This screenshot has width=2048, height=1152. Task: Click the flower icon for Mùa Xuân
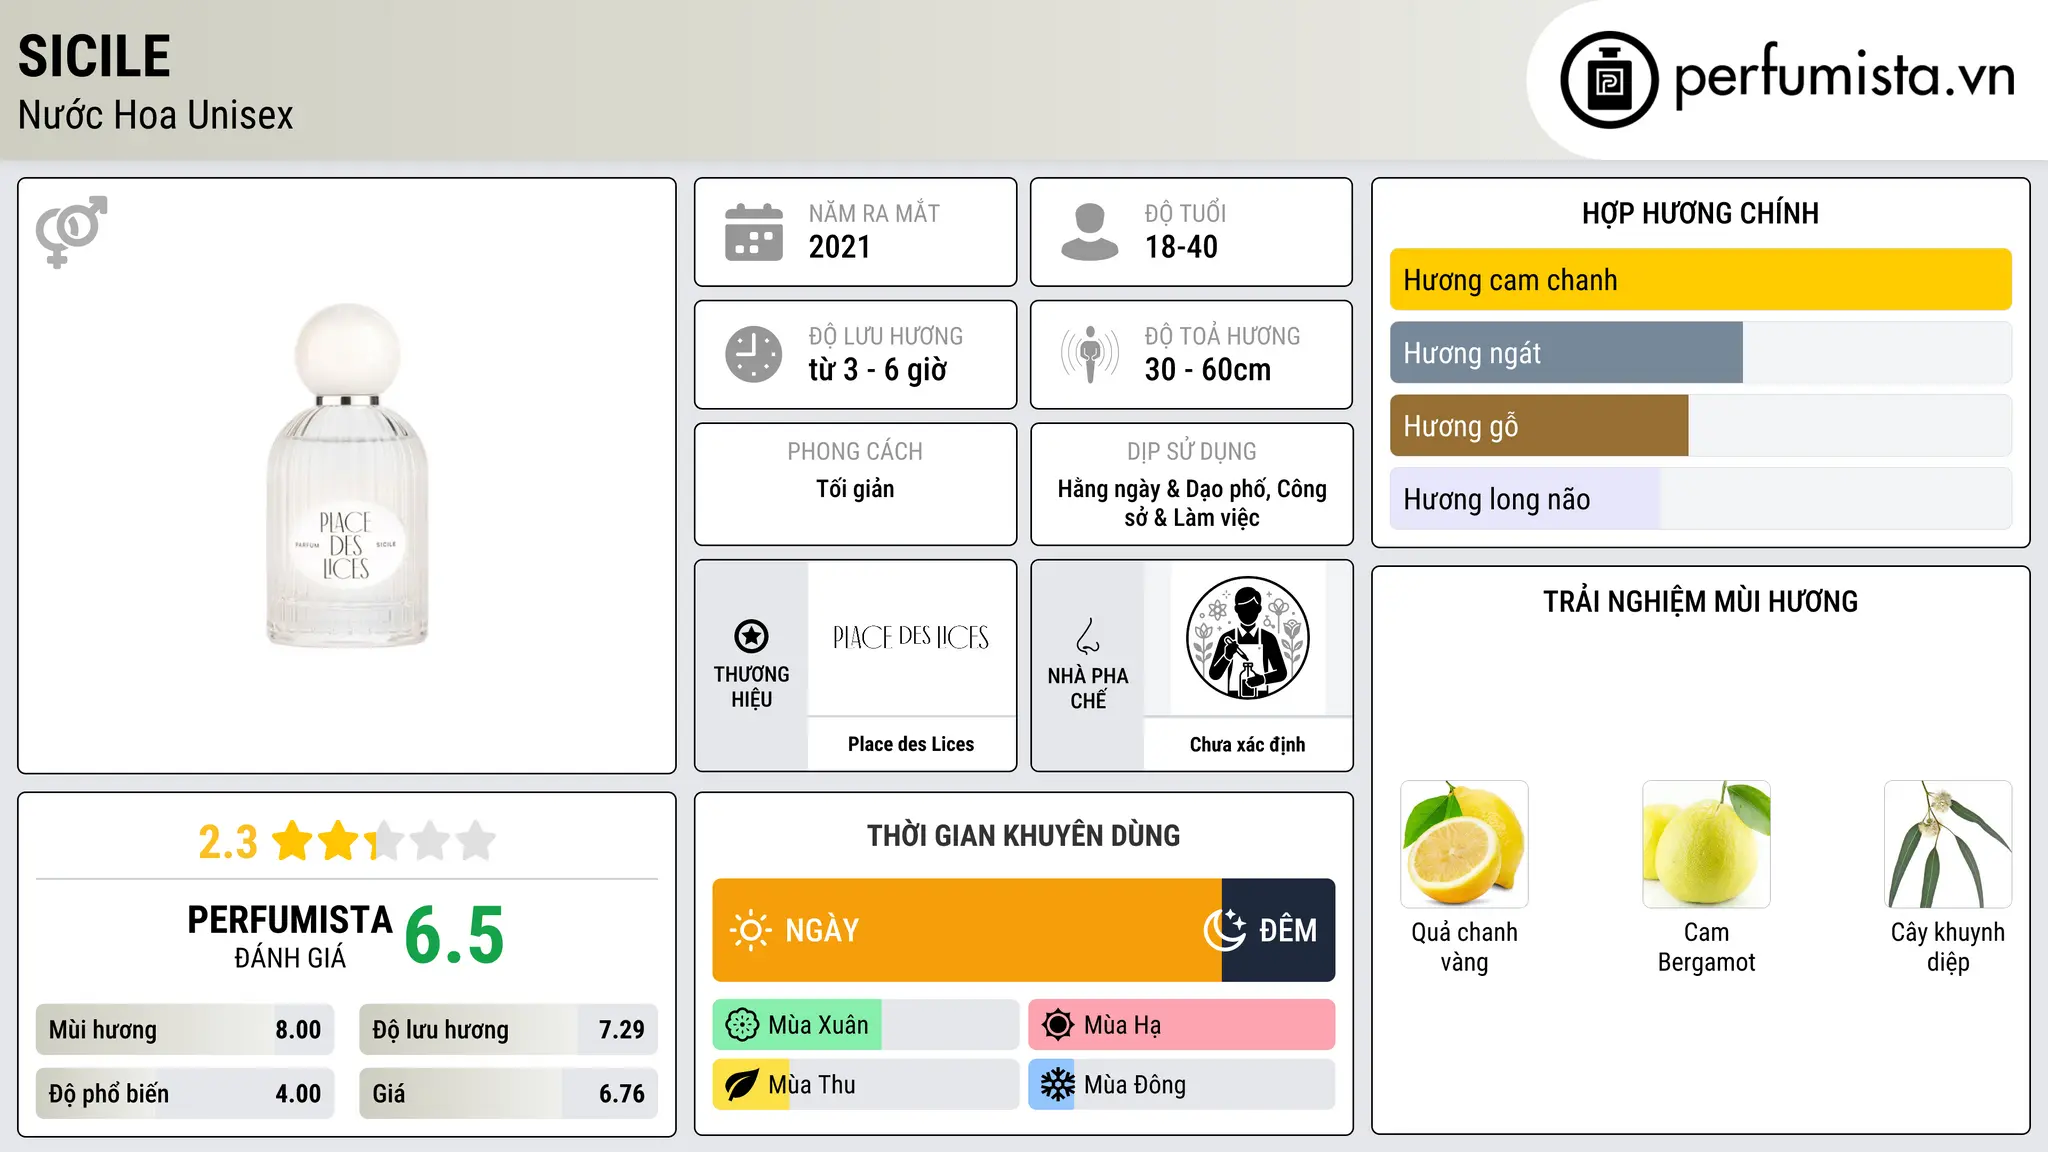pos(742,1025)
